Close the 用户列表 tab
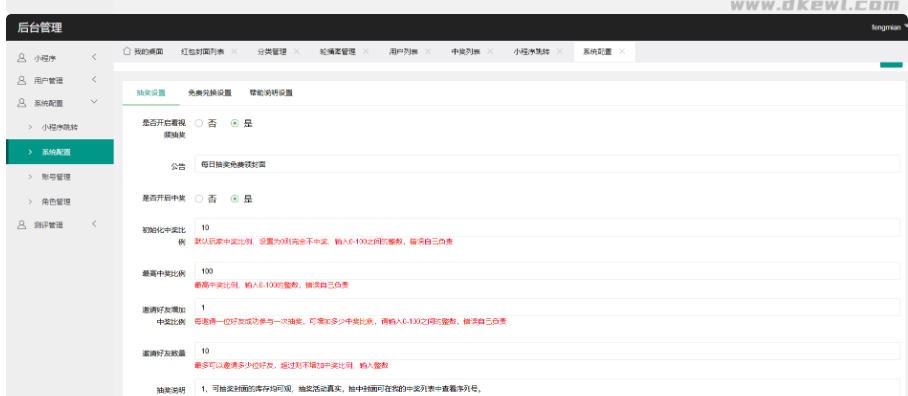Viewport: 908px width, 396px height. (428, 52)
